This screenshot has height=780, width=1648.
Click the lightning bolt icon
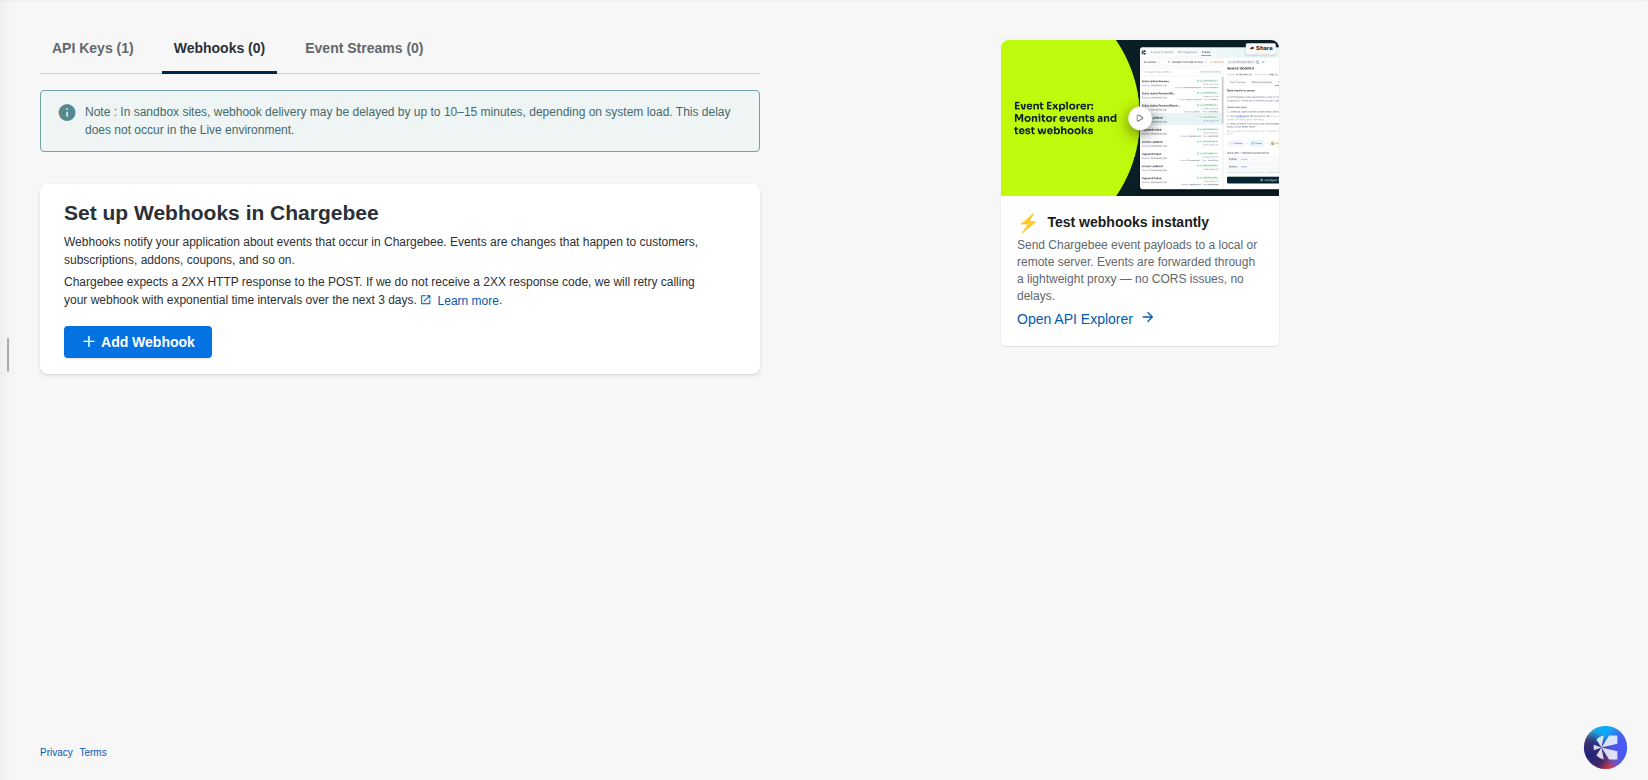(x=1028, y=222)
